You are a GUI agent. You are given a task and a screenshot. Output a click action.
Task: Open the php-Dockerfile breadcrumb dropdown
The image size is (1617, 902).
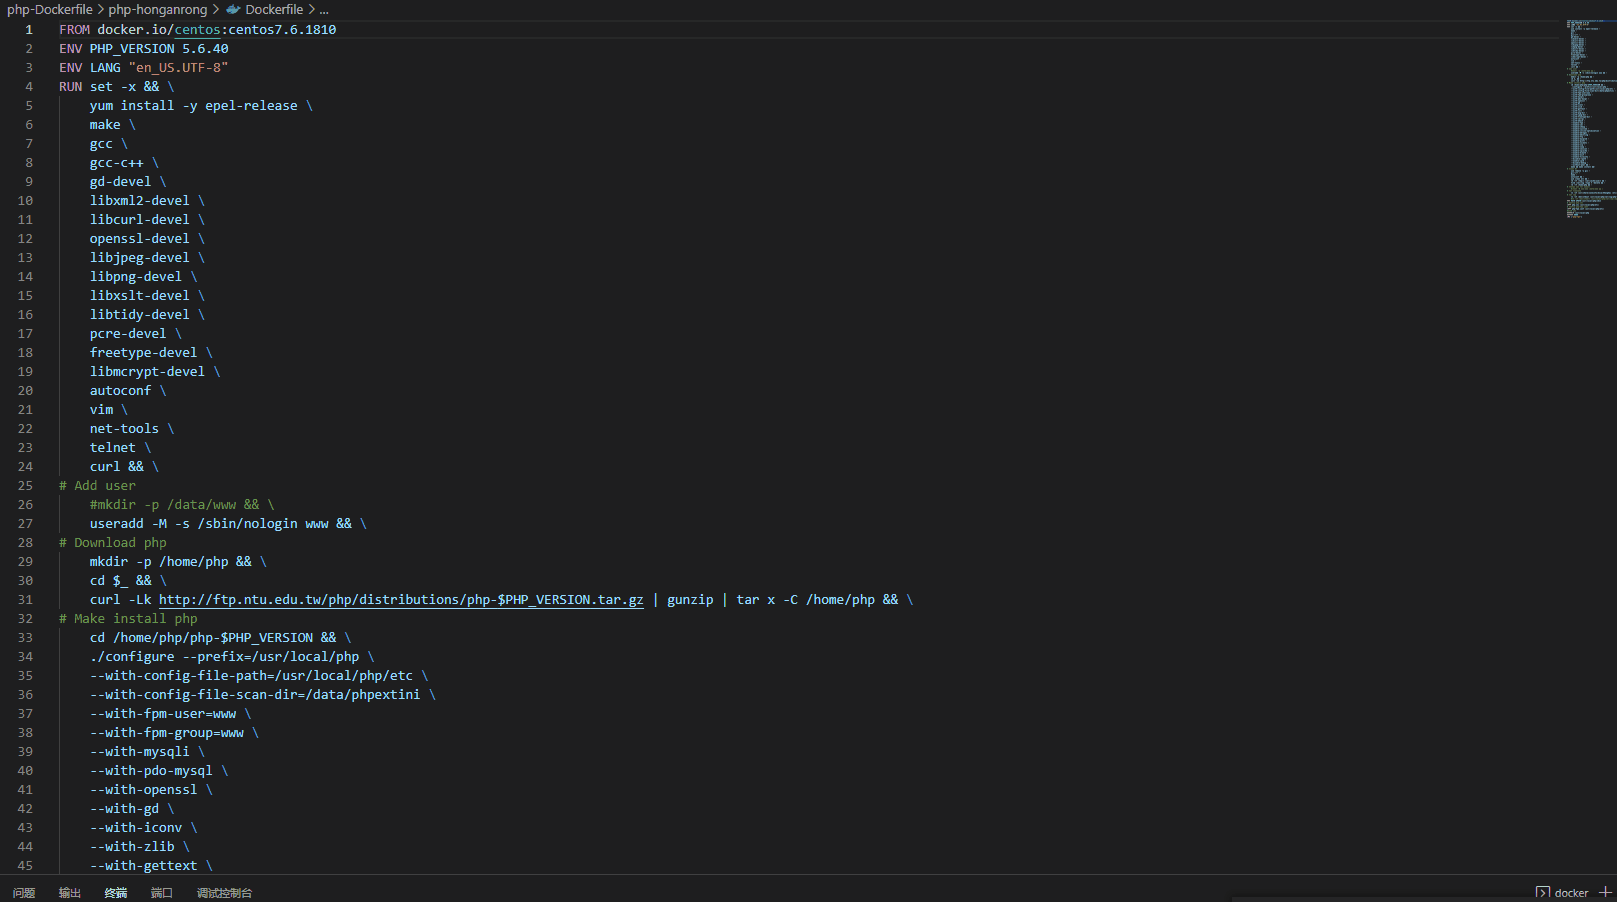[48, 9]
